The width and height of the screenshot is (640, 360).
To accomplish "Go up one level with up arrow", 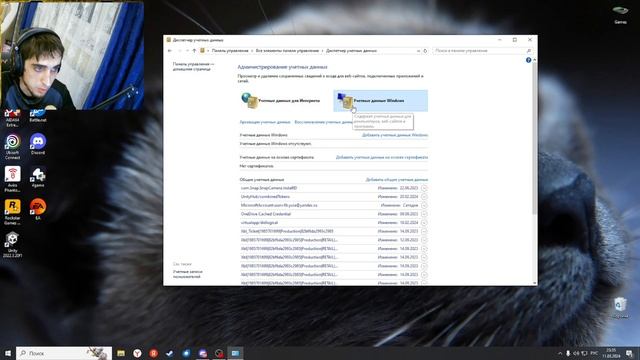I will (x=194, y=51).
